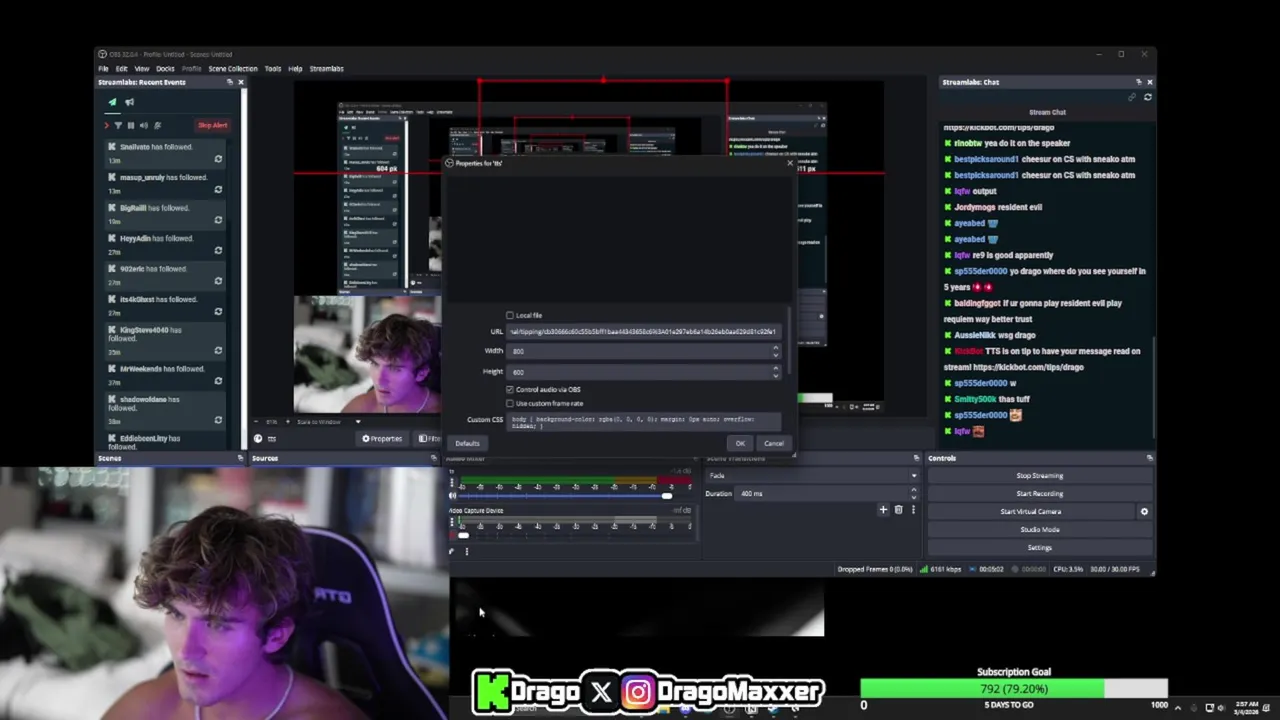The width and height of the screenshot is (1280, 720).
Task: Replay the its4kGhxst follow alert
Action: (218, 312)
